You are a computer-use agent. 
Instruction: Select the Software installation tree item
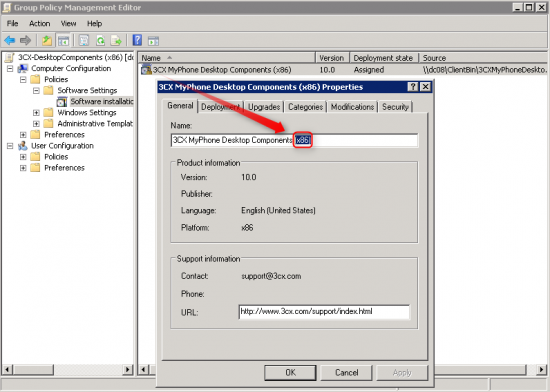pos(102,102)
